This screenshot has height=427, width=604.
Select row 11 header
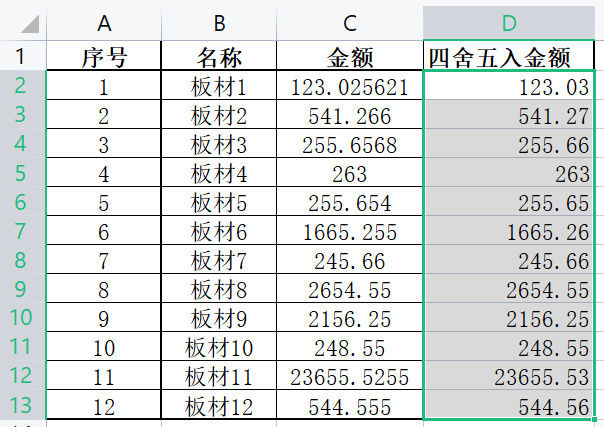tap(23, 347)
